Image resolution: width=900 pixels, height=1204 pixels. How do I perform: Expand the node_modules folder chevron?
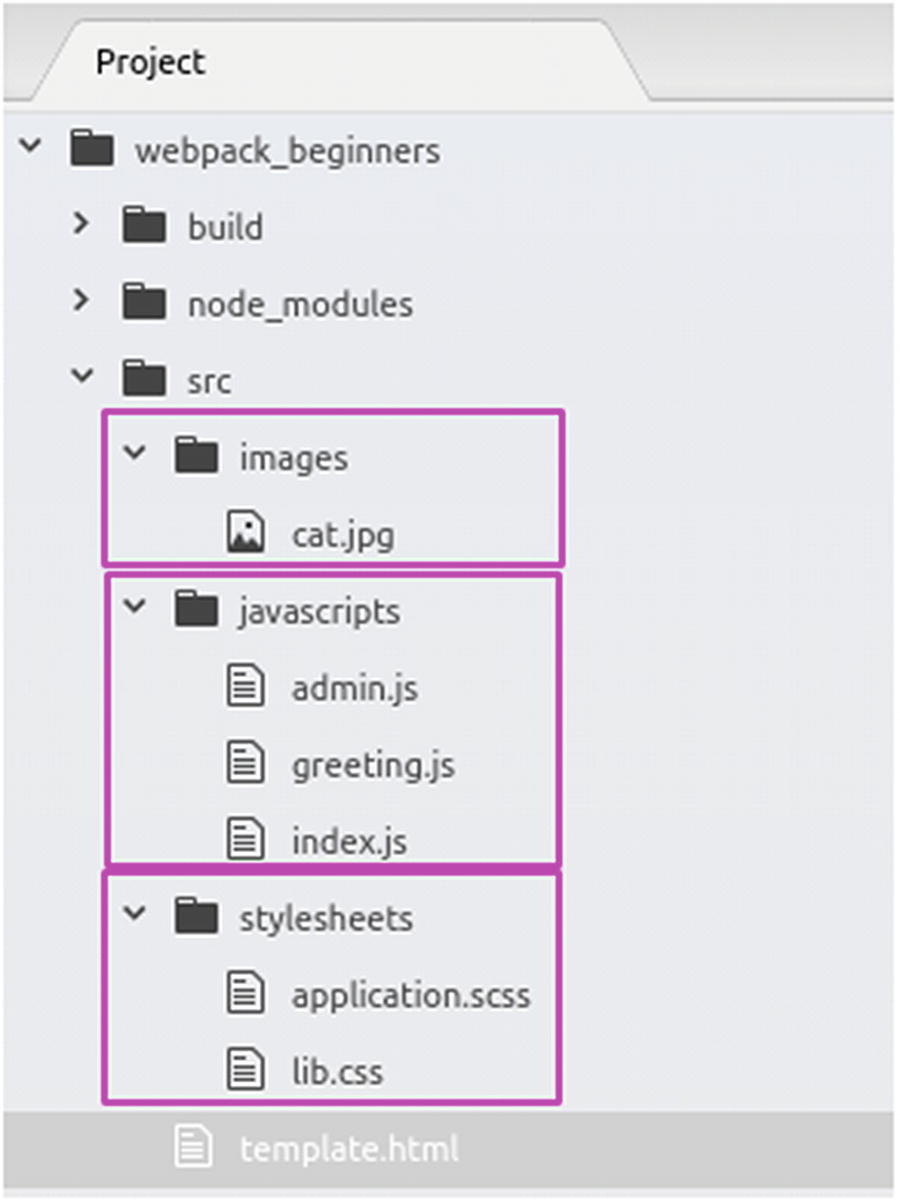pos(82,301)
